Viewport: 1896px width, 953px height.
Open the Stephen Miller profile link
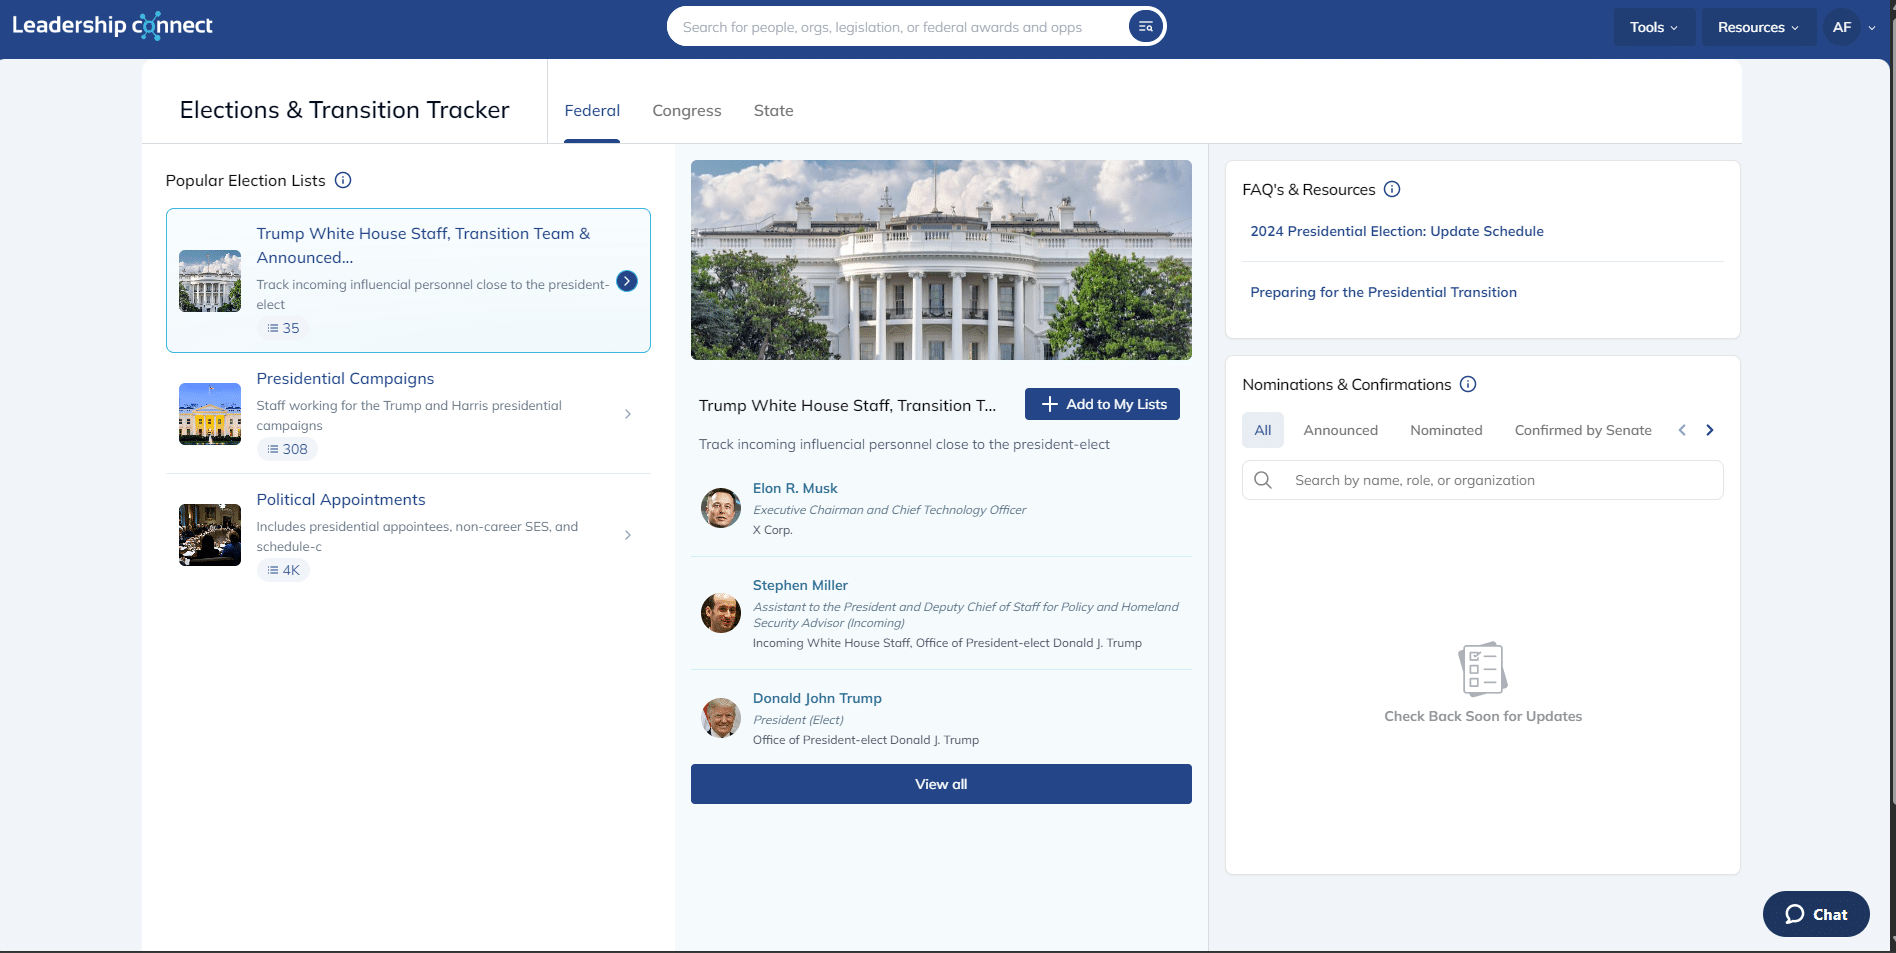(800, 585)
